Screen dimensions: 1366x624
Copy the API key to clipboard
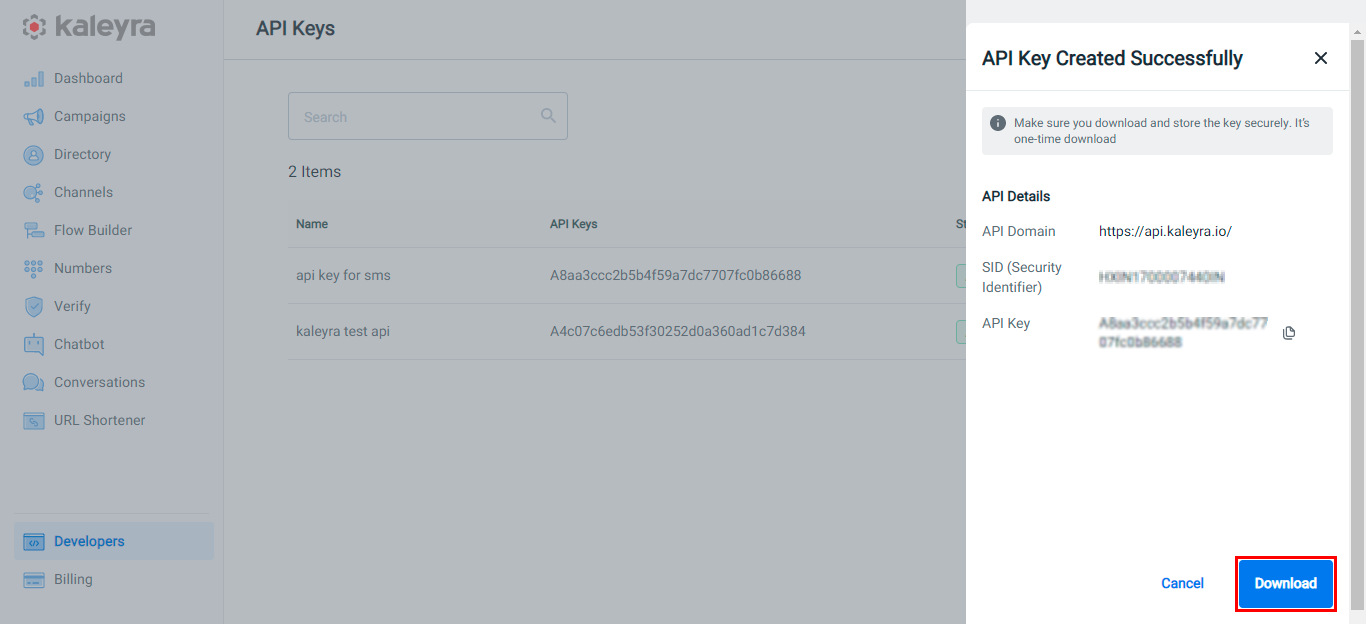1289,333
